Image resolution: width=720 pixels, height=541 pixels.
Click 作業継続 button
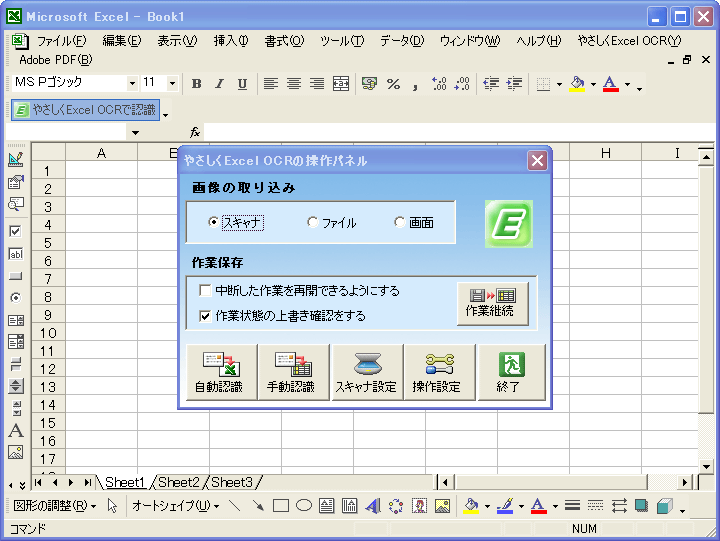[492, 304]
